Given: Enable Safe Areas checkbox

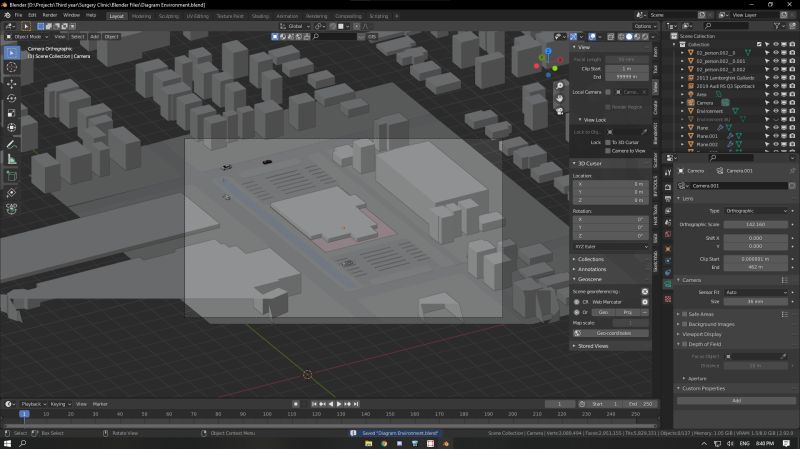Looking at the screenshot, I should click(x=685, y=314).
